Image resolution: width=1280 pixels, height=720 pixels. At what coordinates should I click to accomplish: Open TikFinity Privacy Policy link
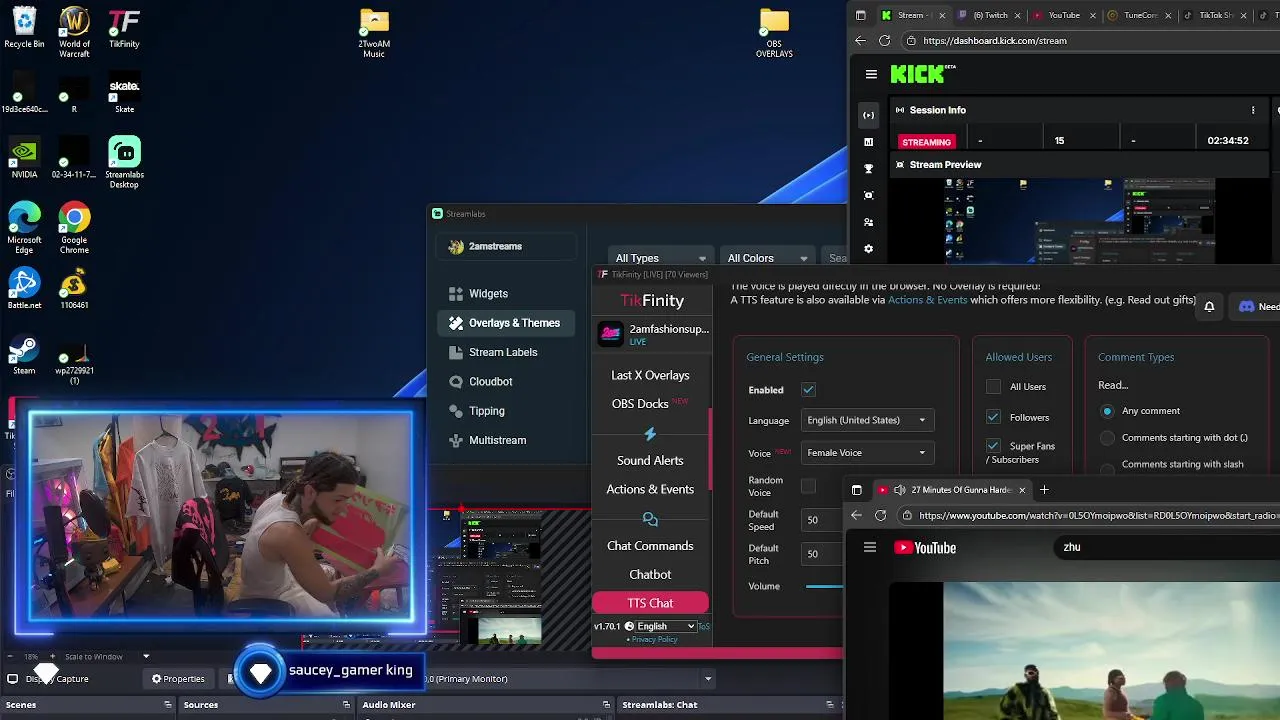point(655,639)
